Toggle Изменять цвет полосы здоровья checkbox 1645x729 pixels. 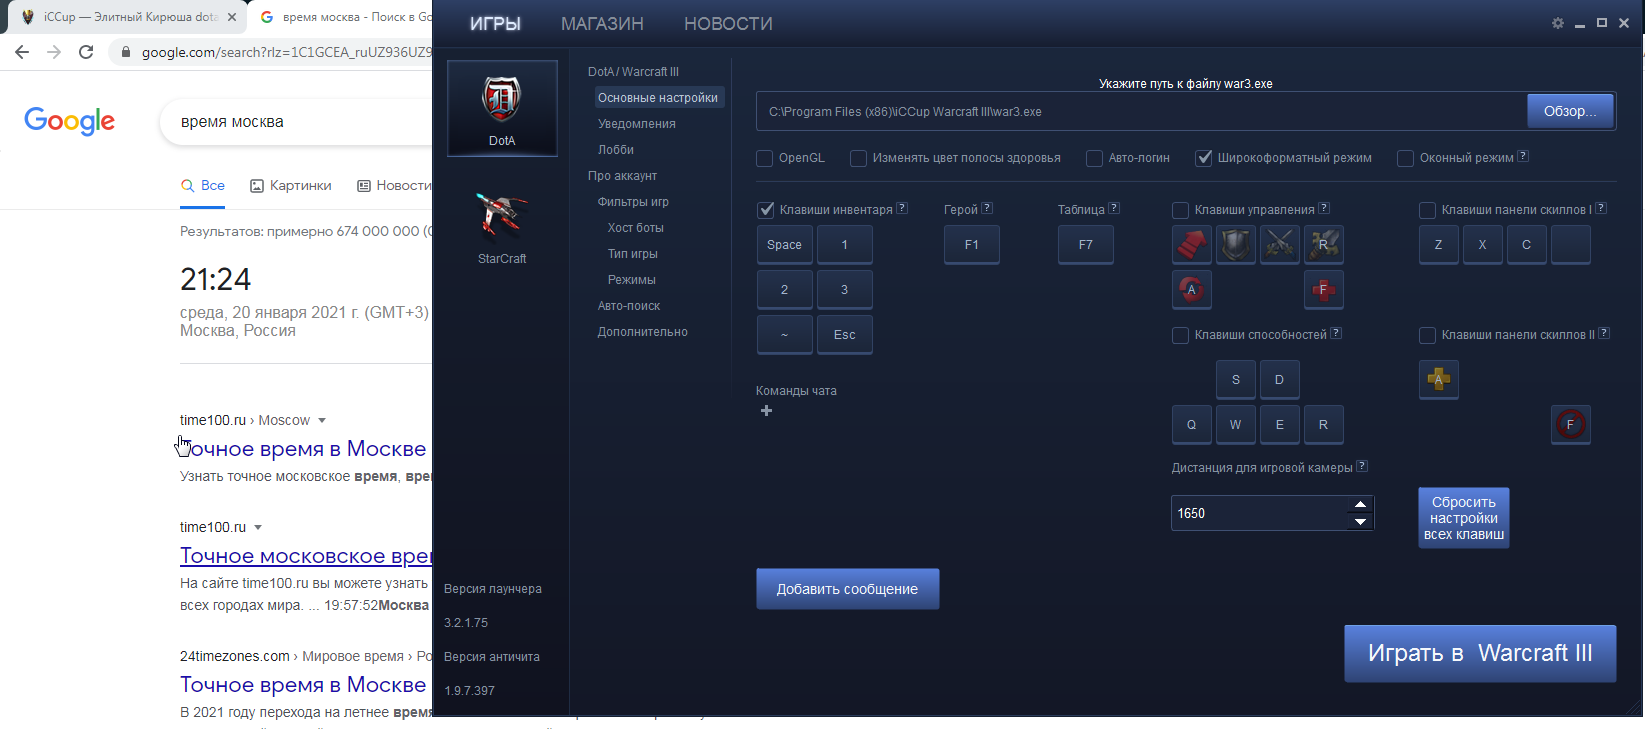click(858, 158)
